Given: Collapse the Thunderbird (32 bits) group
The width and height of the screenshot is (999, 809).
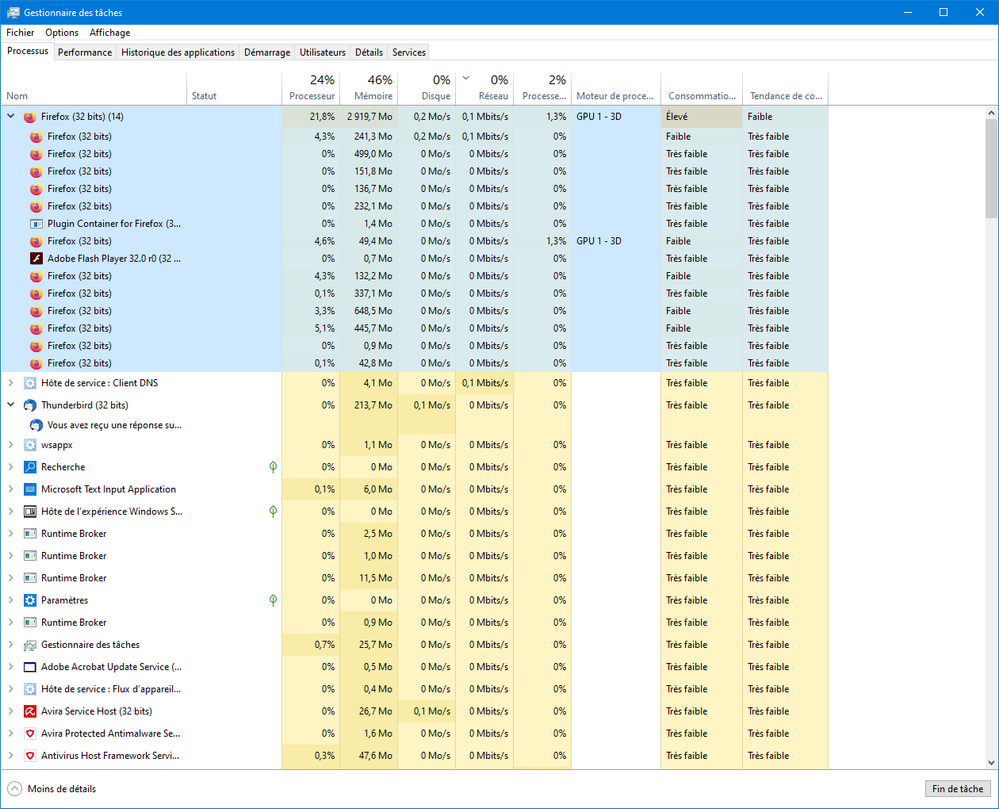Looking at the screenshot, I should click(x=11, y=405).
